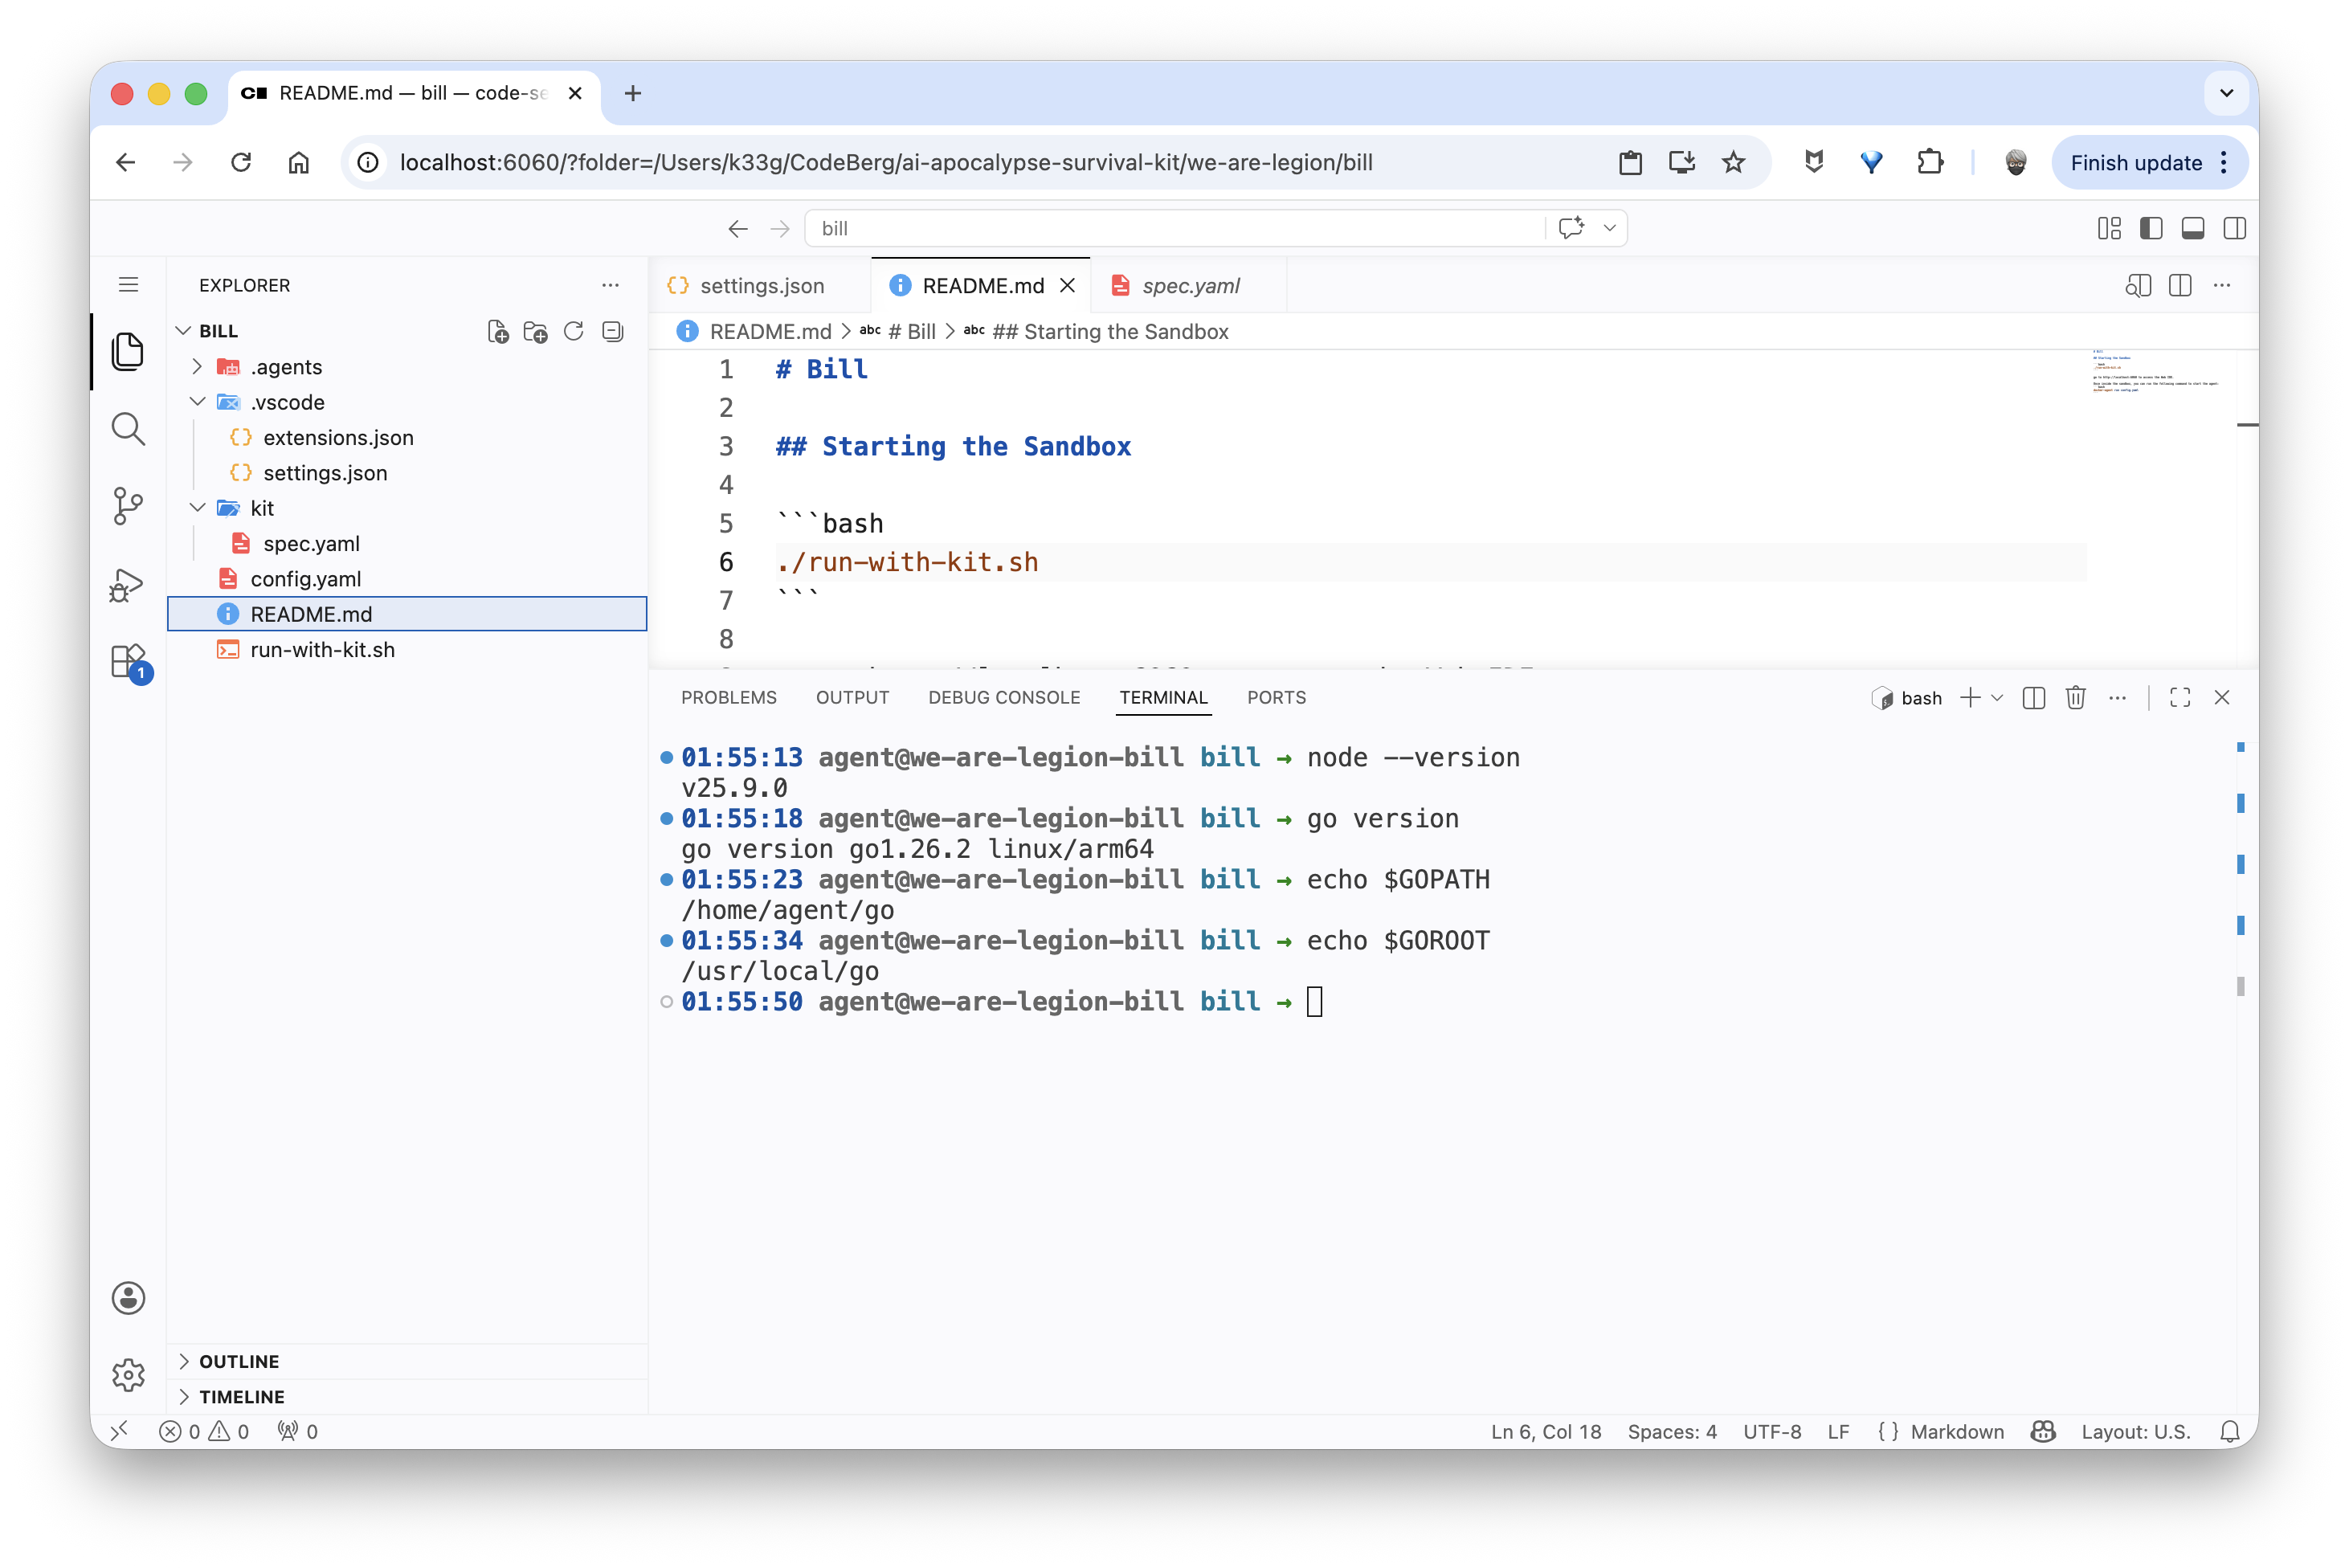This screenshot has width=2349, height=1568.
Task: Switch to the spec.yaml editor tab
Action: [x=1189, y=286]
